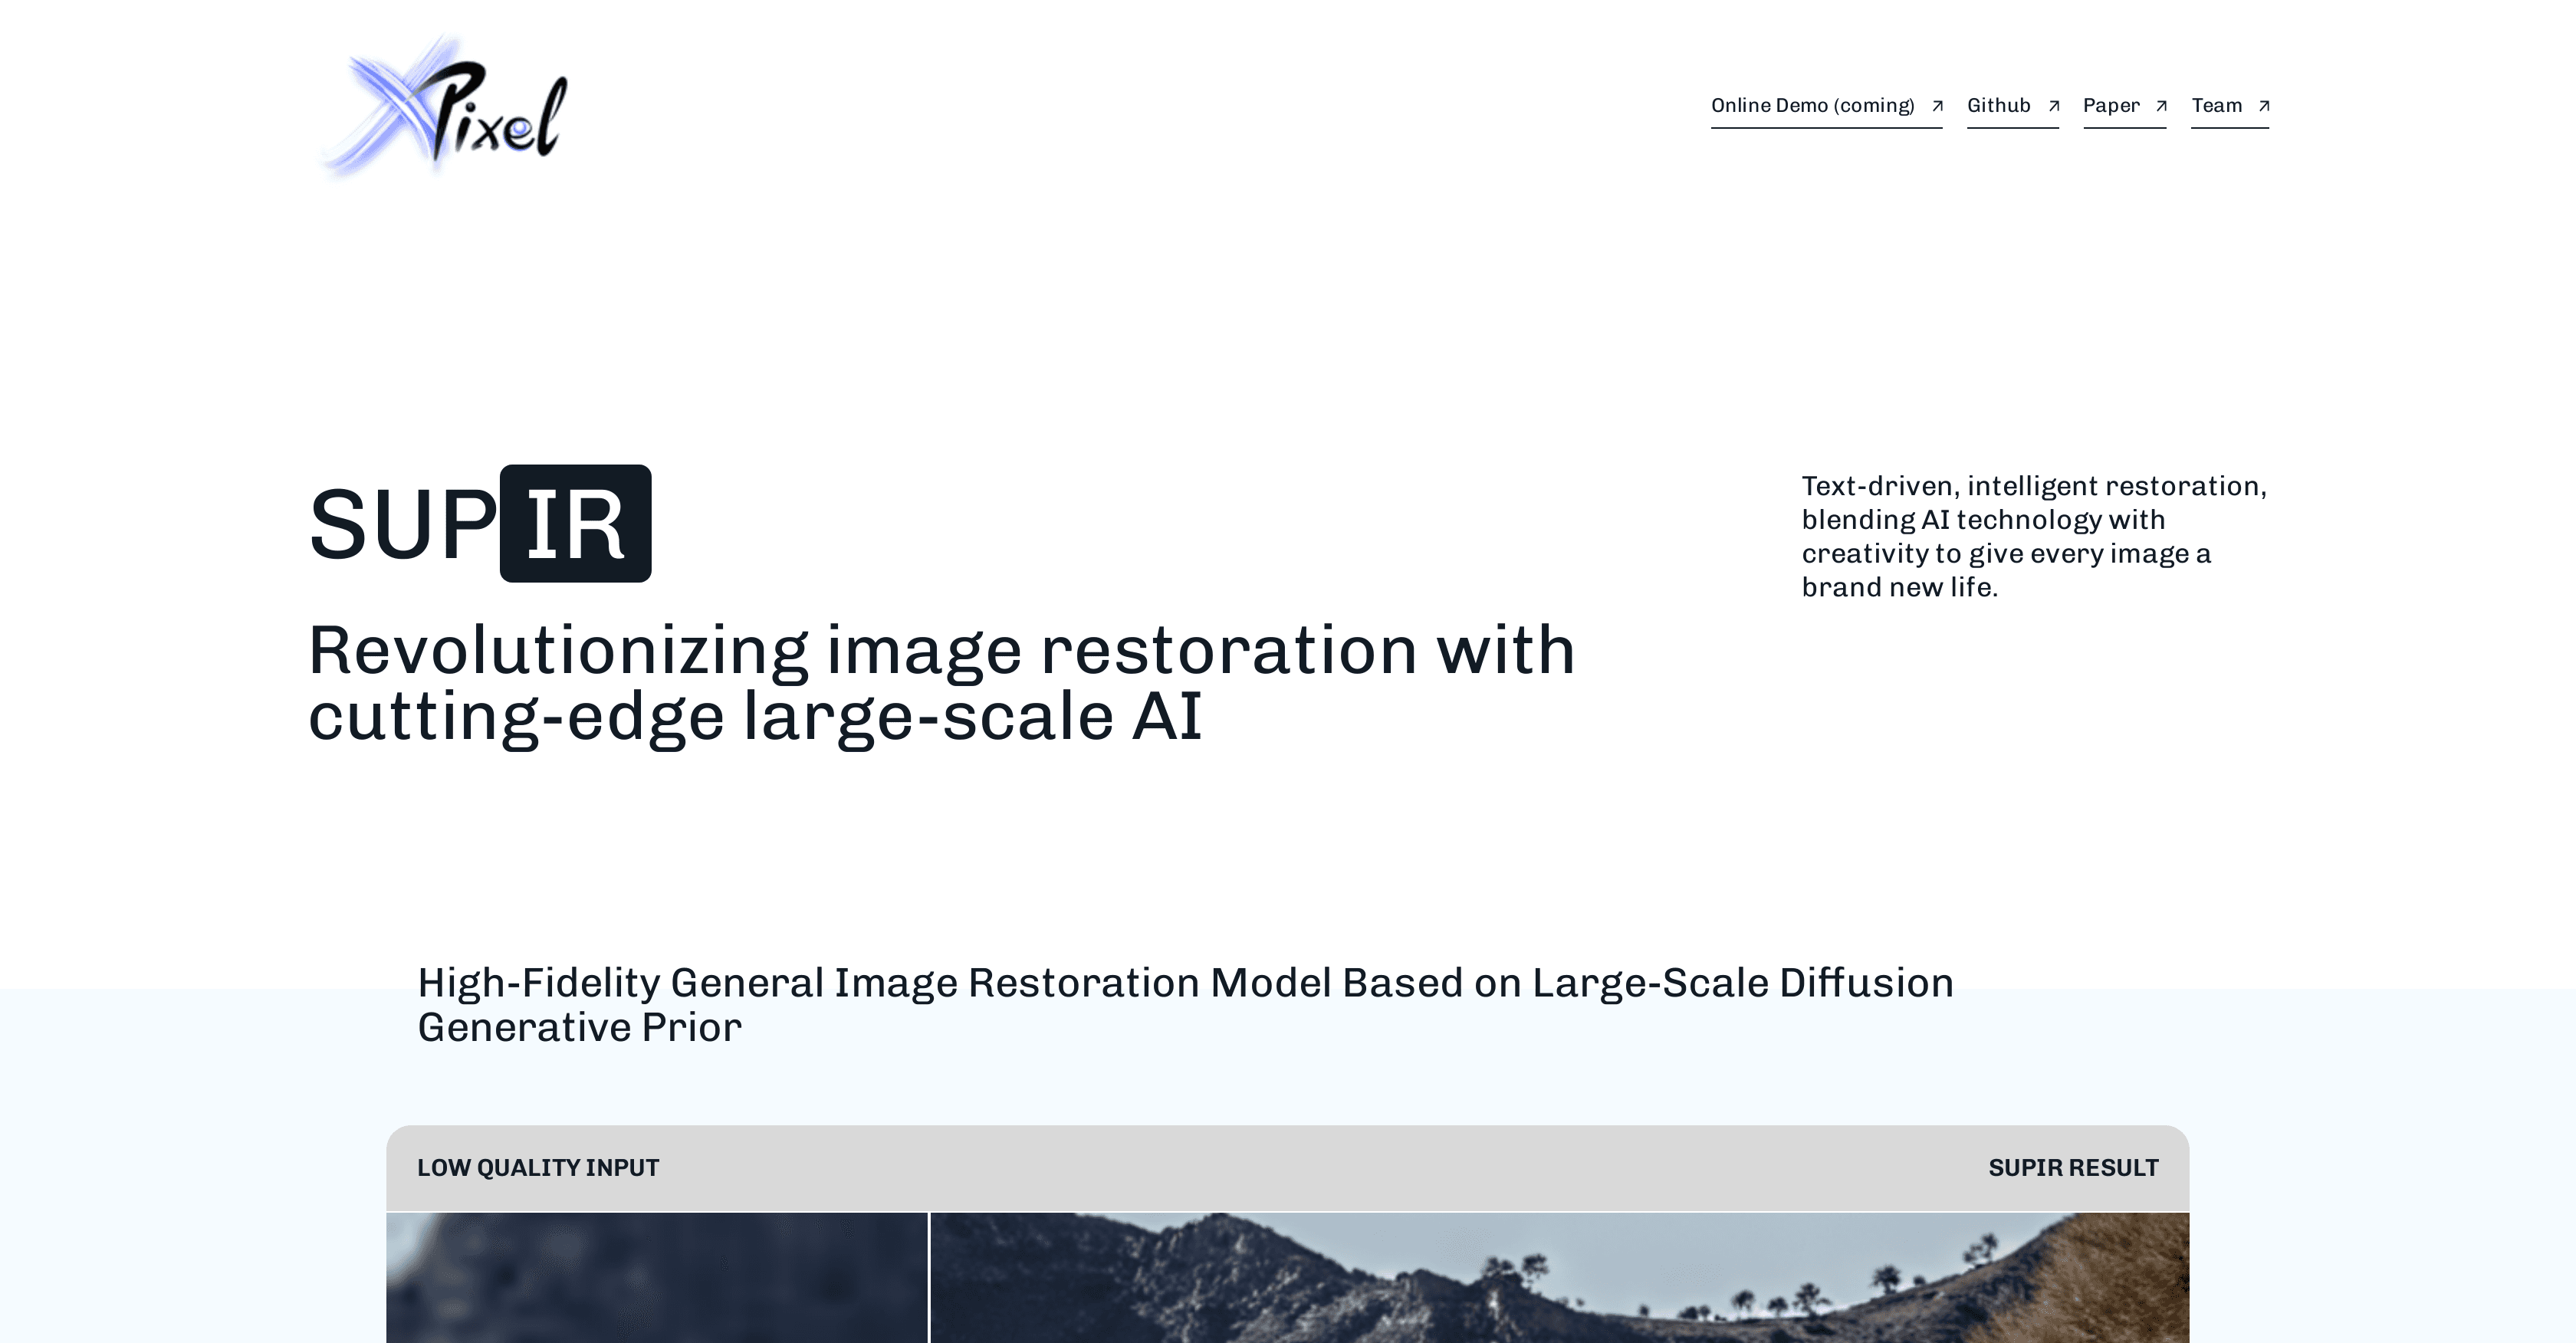Click the SUPIR RESULT label
2576x1343 pixels.
point(2072,1168)
